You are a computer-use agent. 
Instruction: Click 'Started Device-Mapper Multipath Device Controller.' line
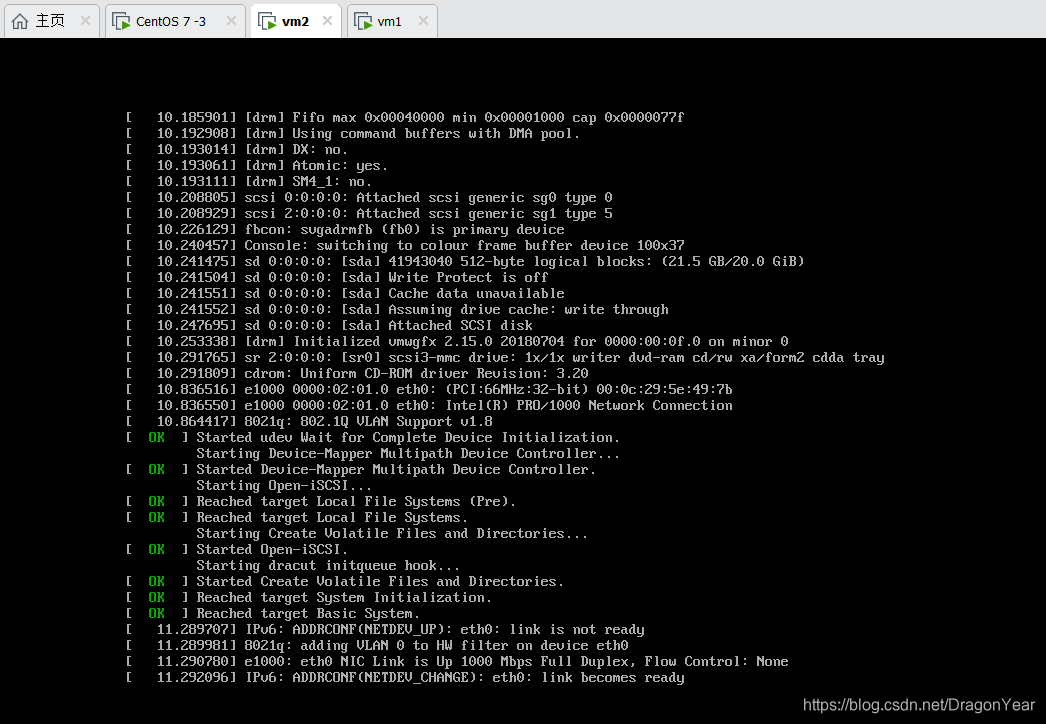362,470
